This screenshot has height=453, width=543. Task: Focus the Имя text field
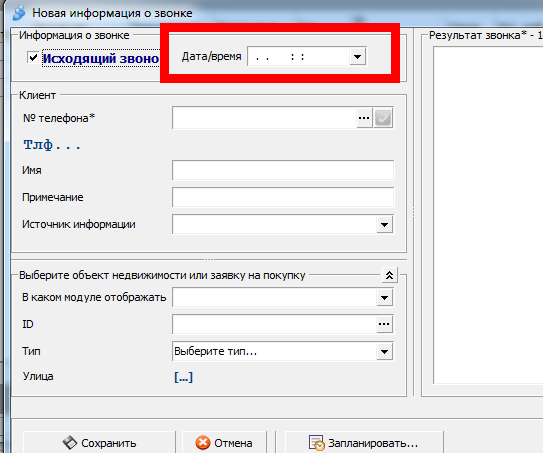click(283, 170)
